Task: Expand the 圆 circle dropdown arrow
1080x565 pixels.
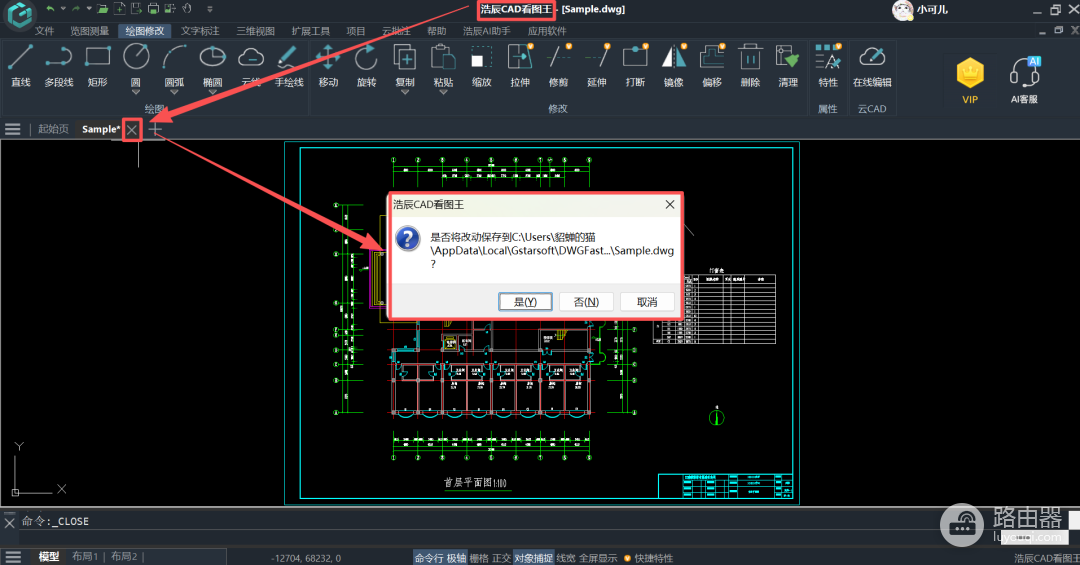Action: [136, 92]
